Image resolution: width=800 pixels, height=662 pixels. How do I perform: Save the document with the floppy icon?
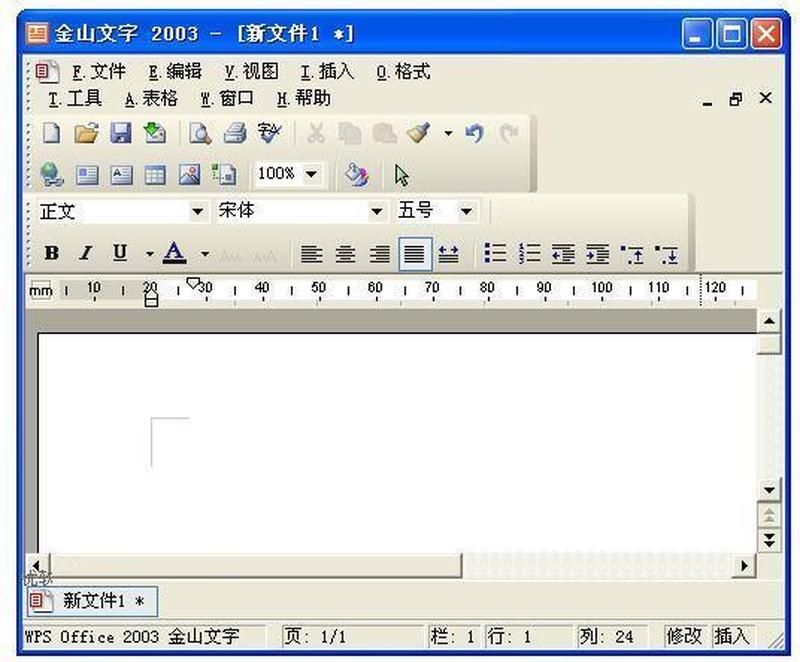[121, 134]
